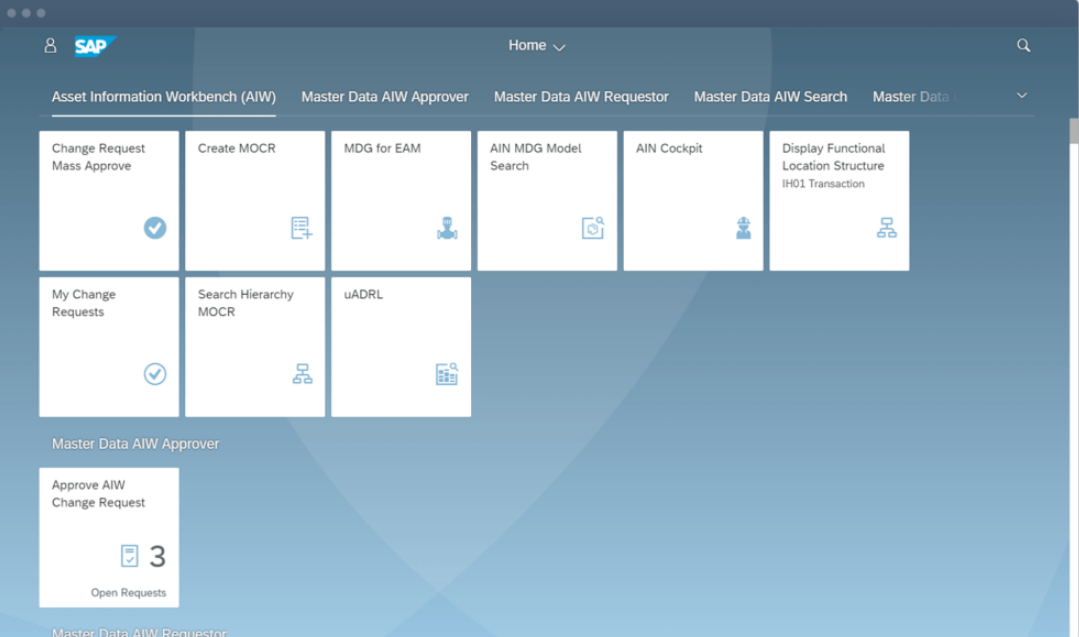Launch MDG for EAM tile

401,201
